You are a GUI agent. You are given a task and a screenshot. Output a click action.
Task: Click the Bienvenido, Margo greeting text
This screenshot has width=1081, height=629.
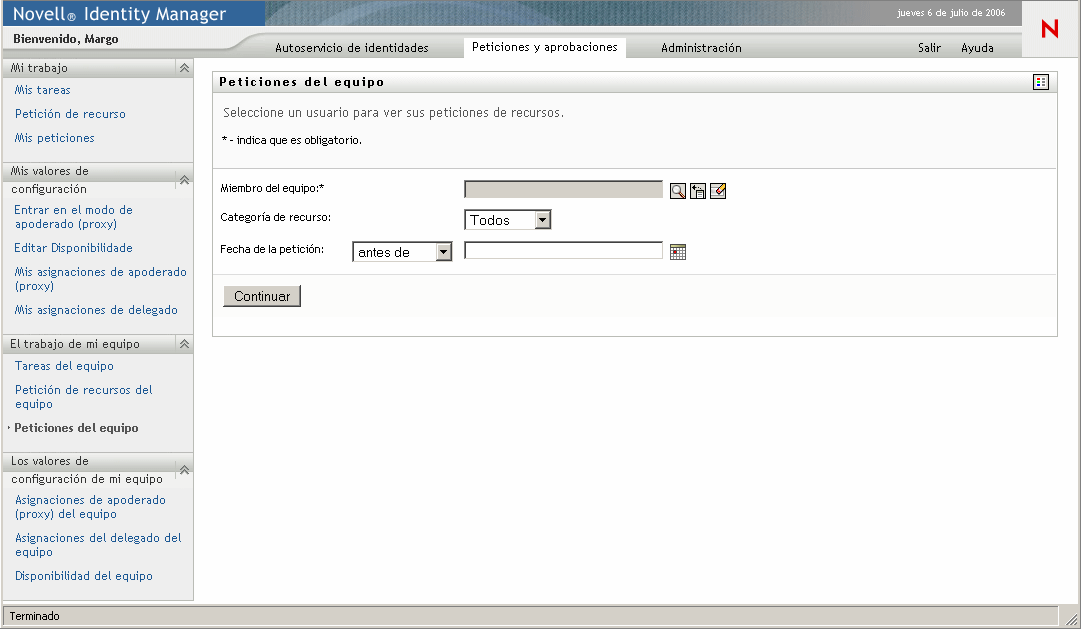65,39
